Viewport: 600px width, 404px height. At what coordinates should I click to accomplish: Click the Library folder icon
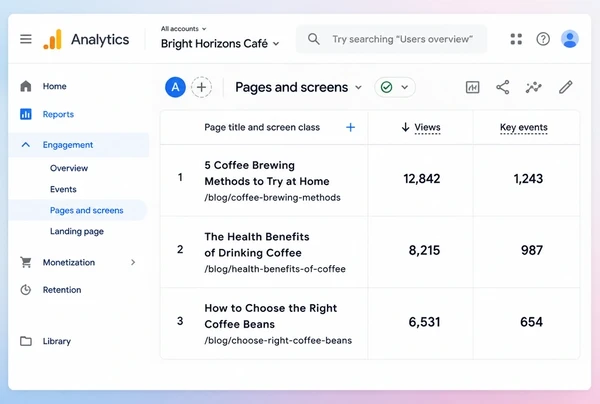point(26,341)
